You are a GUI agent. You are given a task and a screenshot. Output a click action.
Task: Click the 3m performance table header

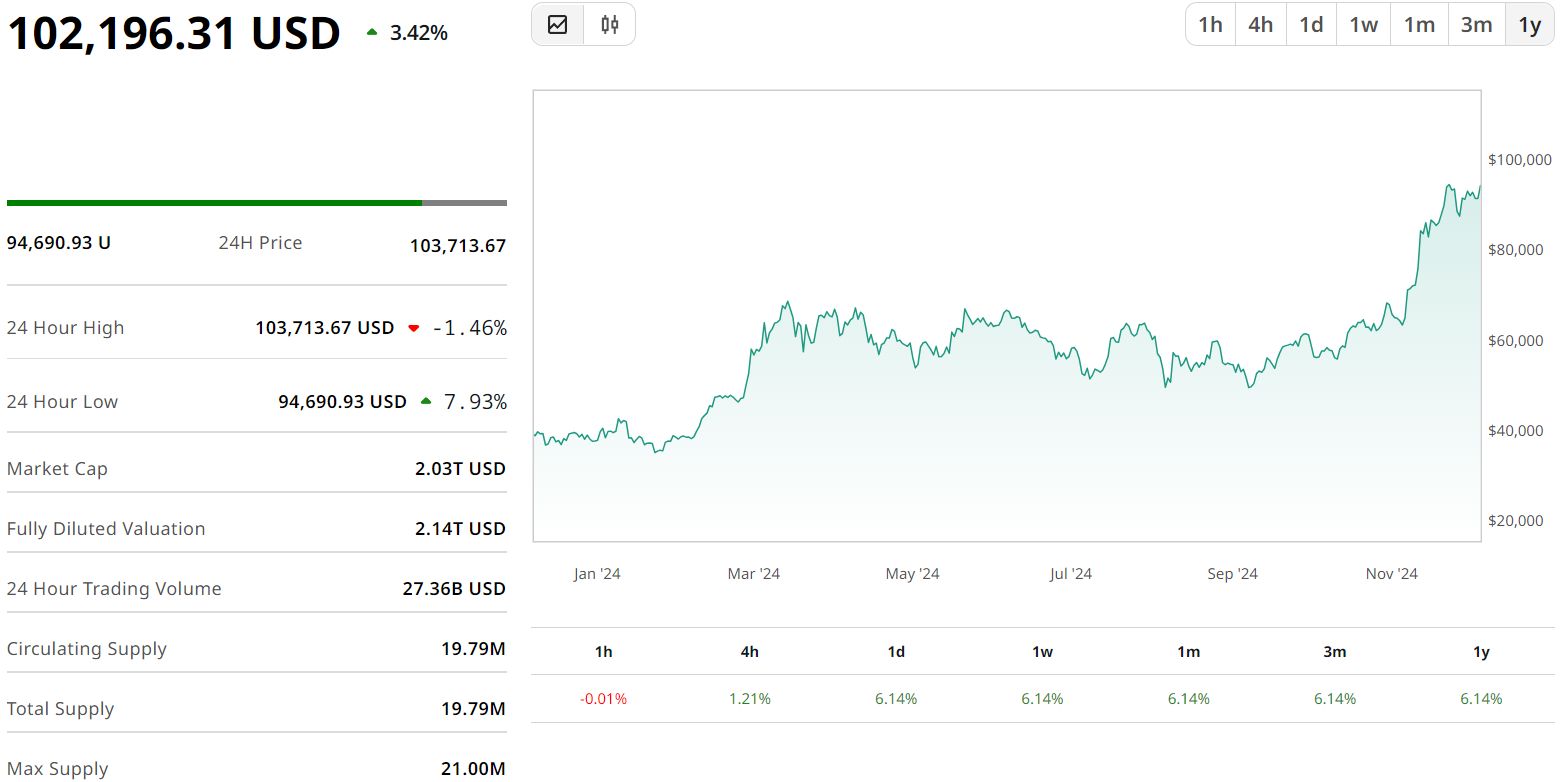1335,652
